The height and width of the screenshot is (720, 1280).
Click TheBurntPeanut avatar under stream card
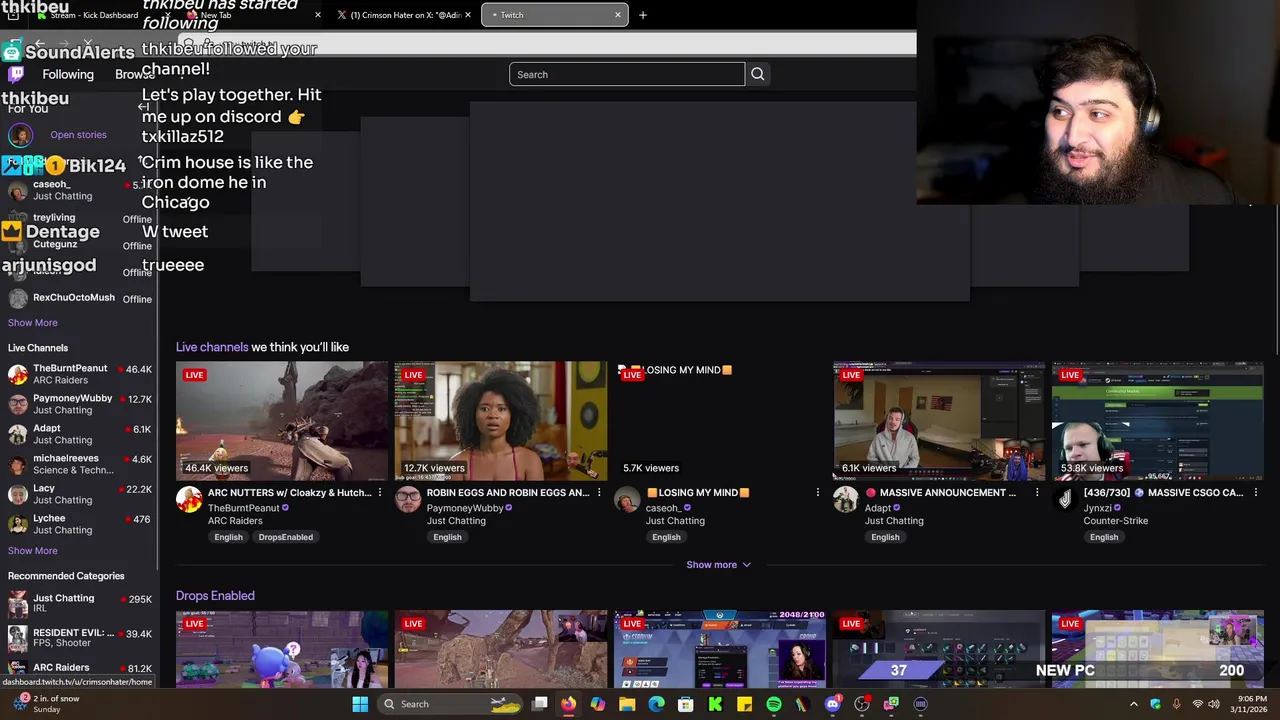coord(189,499)
